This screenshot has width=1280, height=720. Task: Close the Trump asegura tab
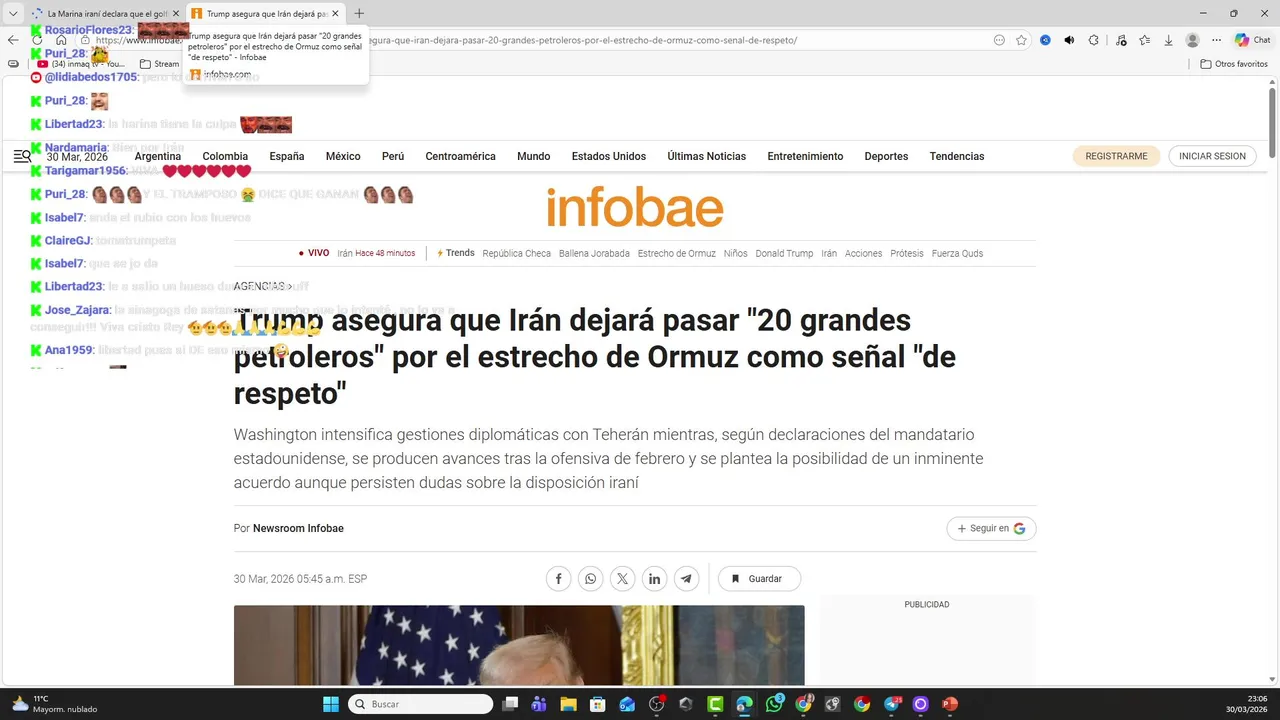[335, 13]
